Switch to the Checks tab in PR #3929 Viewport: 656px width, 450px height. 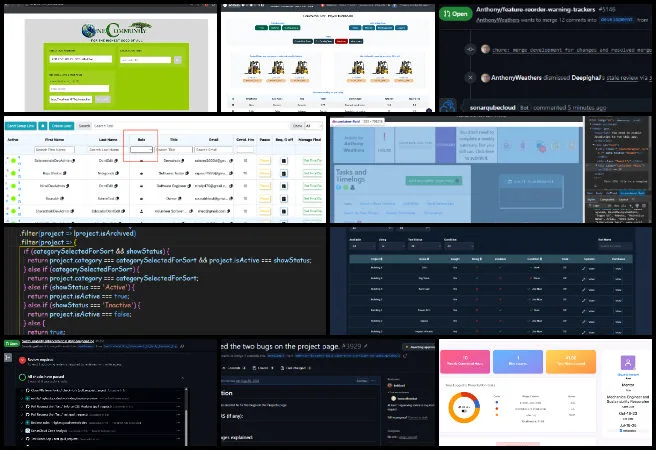click(x=263, y=368)
